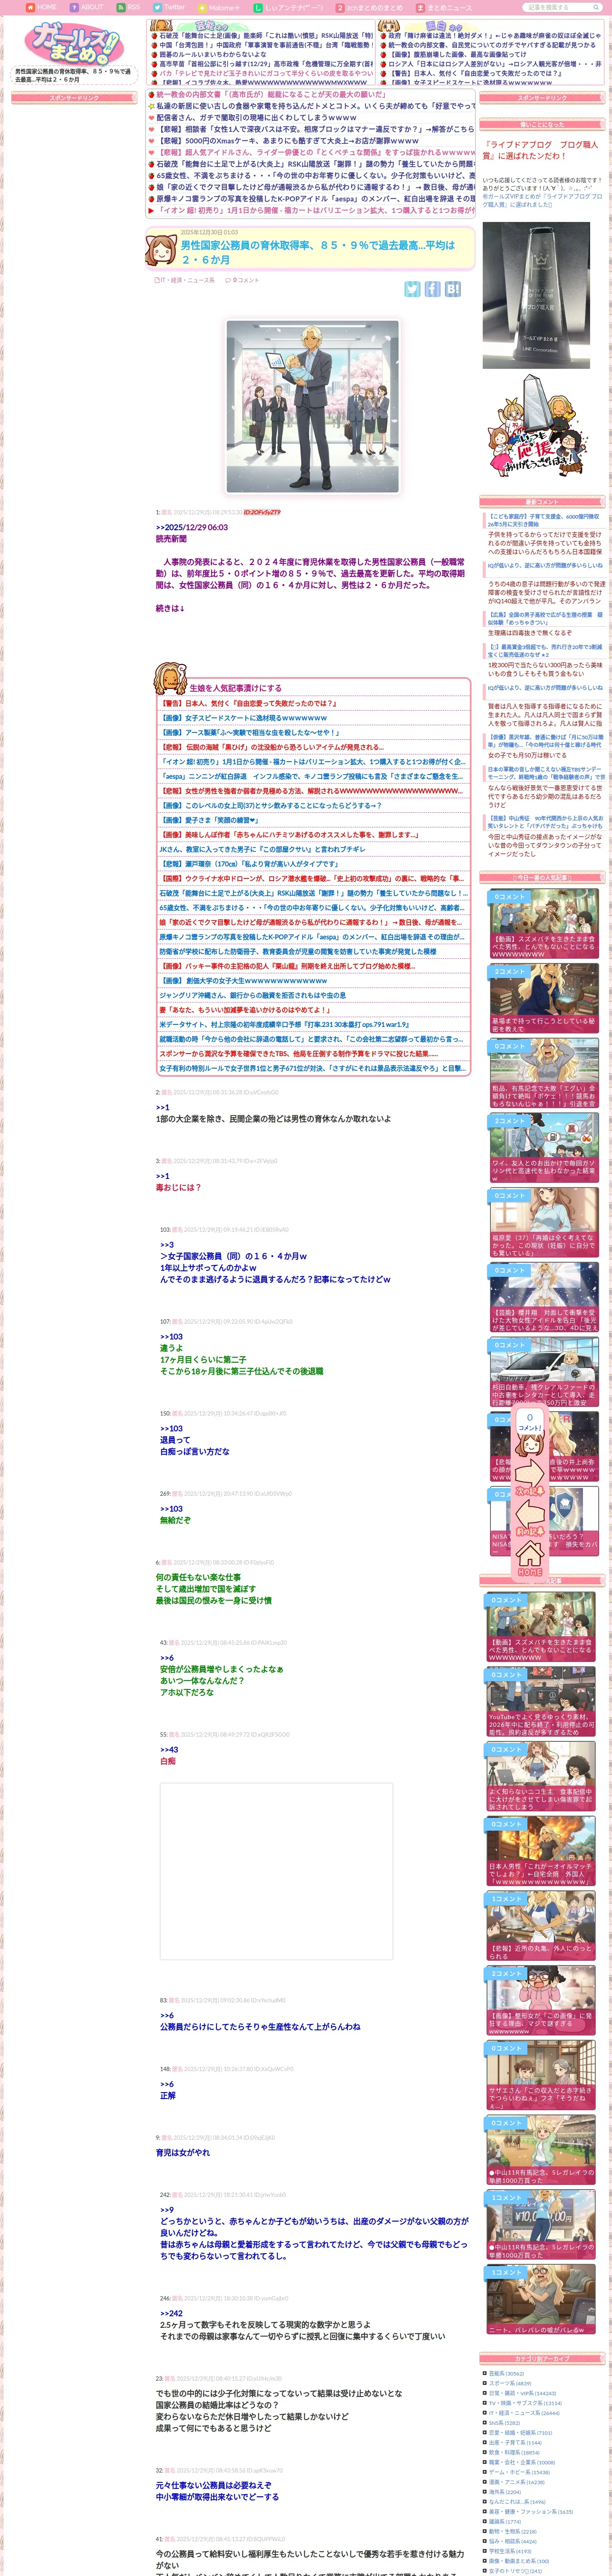Open ゲーム・ホビー系 (15438) category
The image size is (612, 2576).
519,2472
